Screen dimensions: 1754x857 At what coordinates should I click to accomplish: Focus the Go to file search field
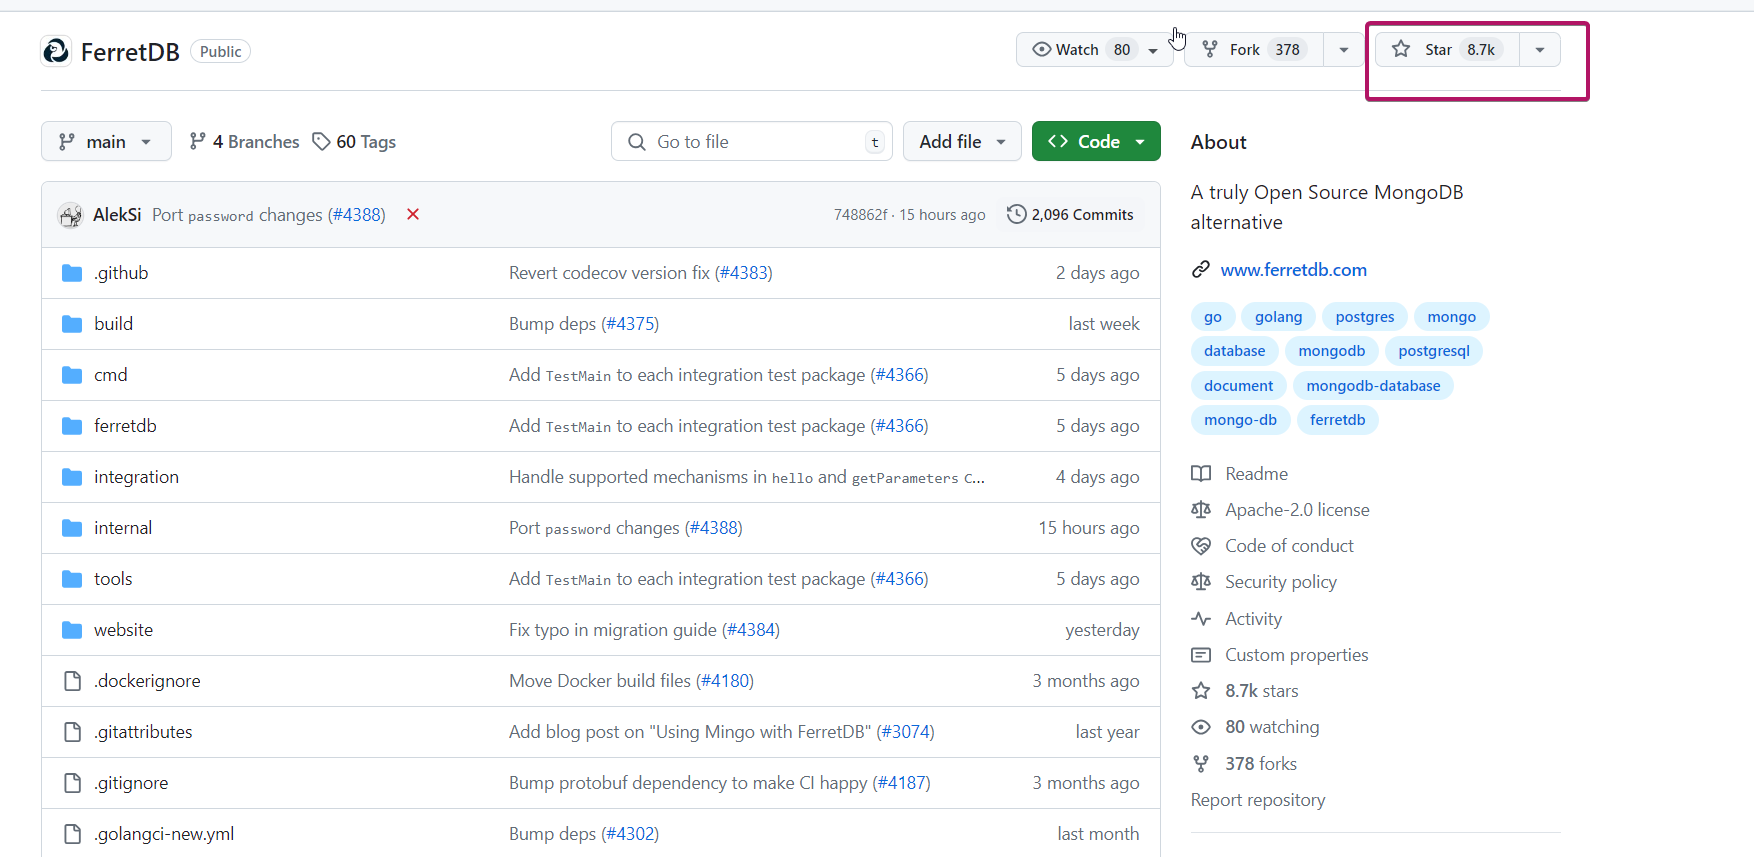[x=752, y=141]
